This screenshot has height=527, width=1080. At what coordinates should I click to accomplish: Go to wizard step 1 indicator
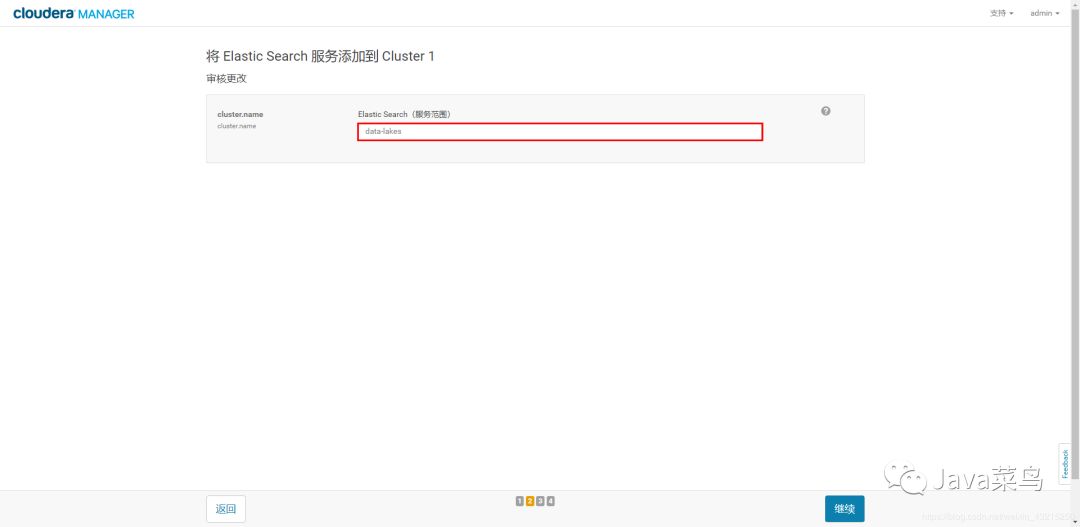click(520, 501)
